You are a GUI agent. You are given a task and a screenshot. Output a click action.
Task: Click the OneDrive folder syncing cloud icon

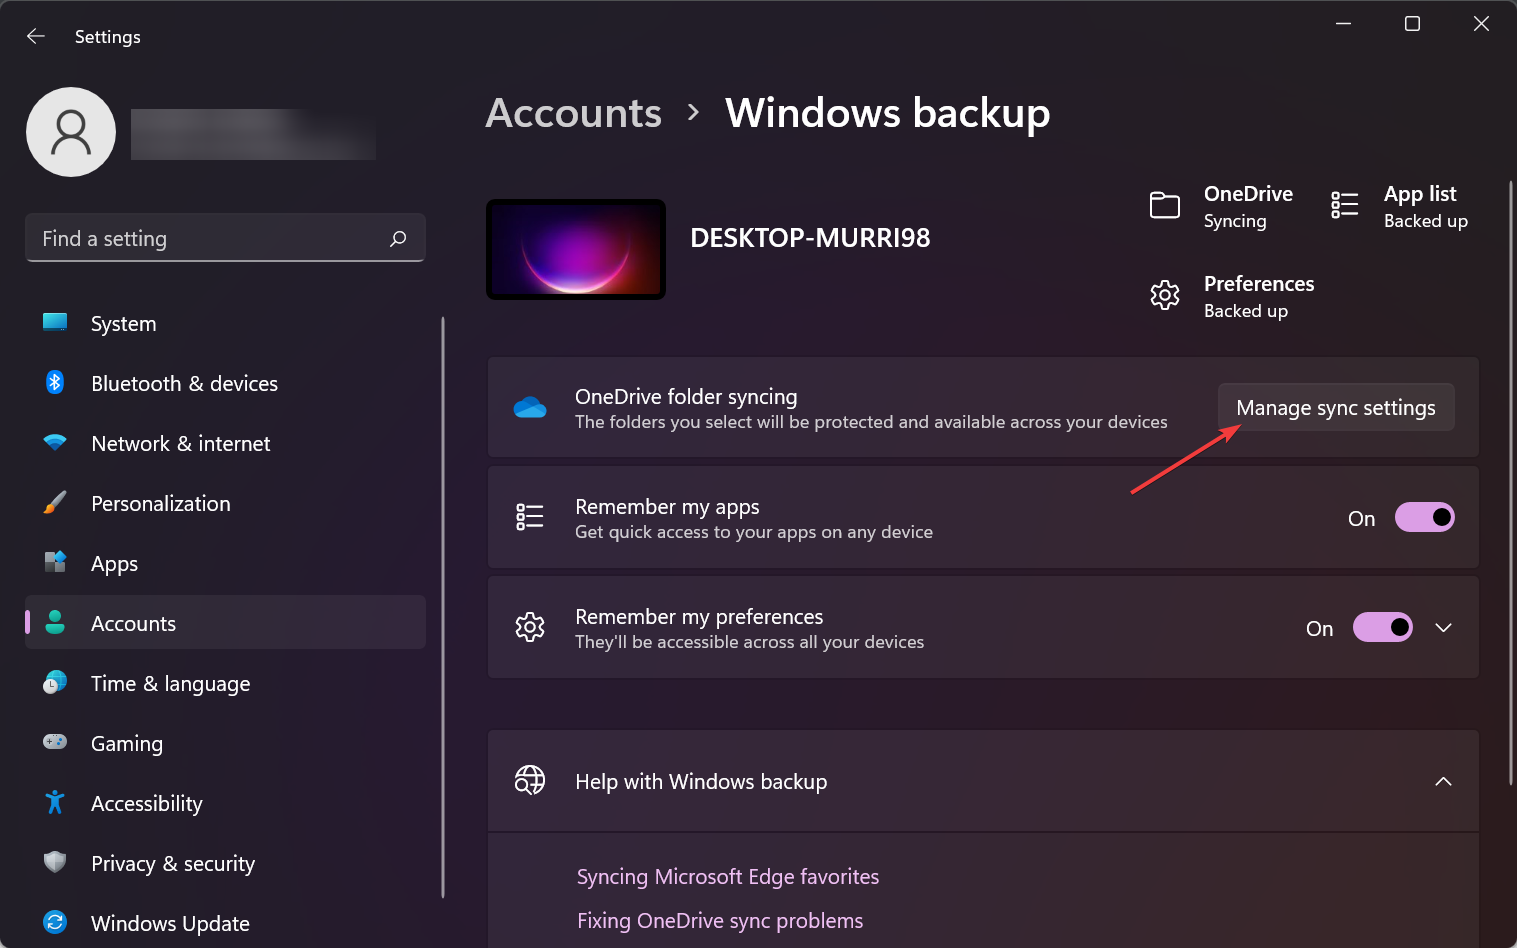tap(530, 407)
